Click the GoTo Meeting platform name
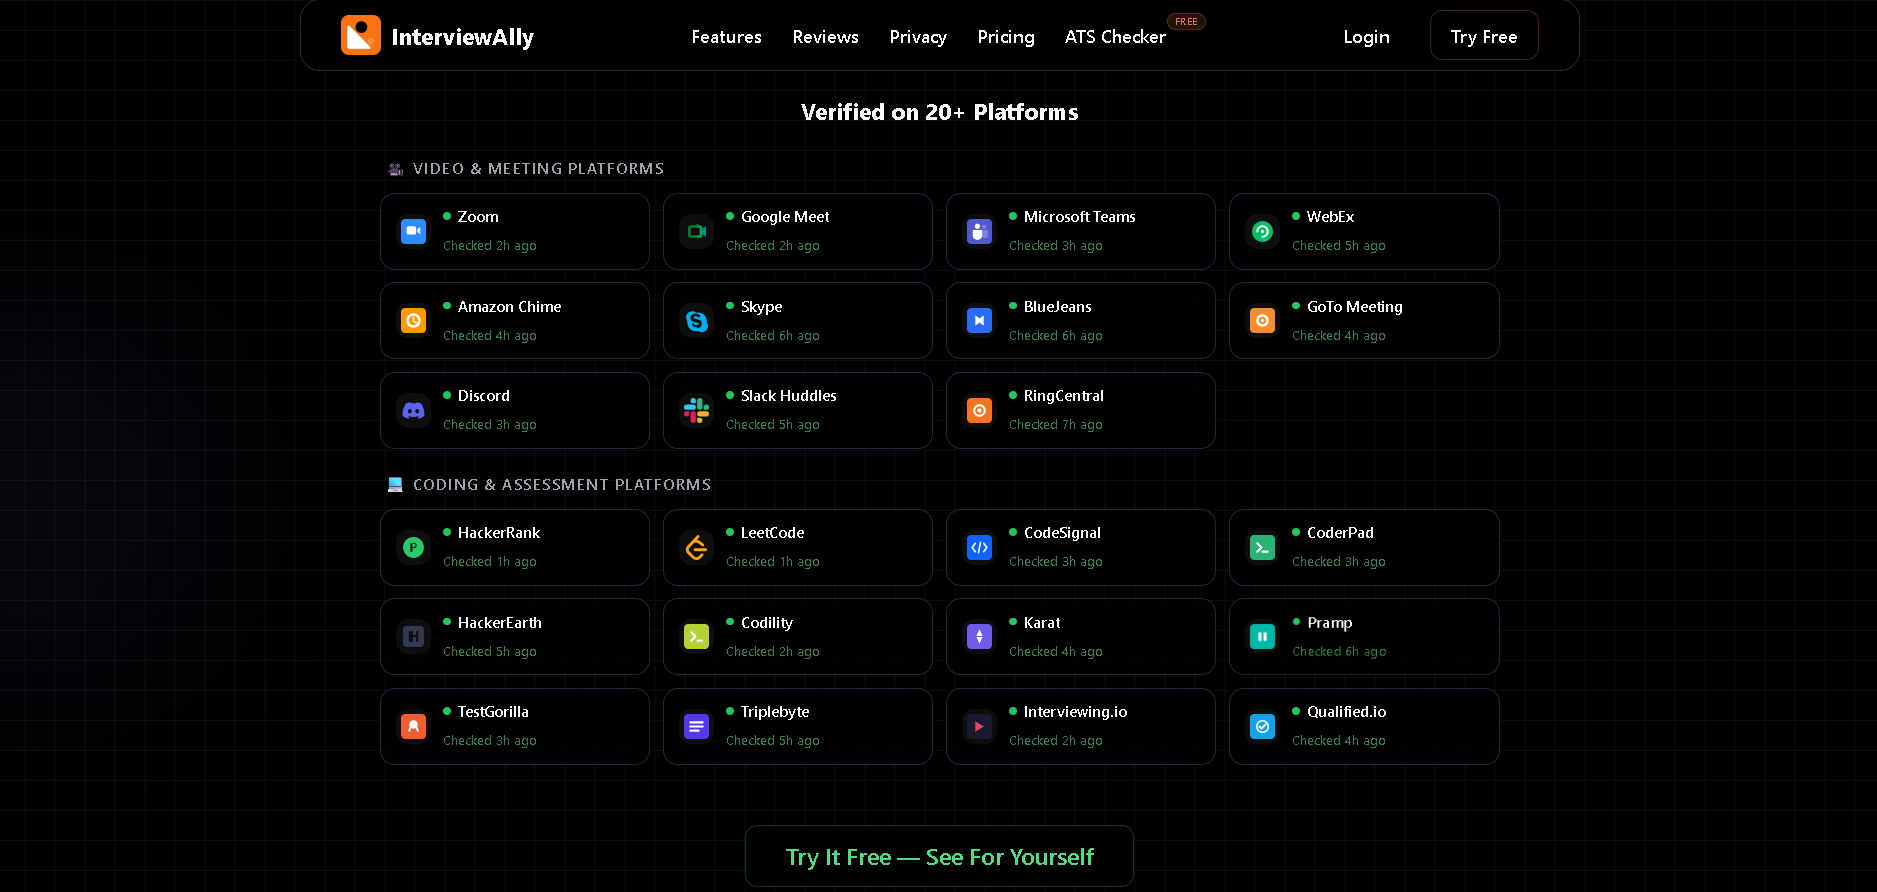Screen dimensions: 1877x892 (1354, 307)
